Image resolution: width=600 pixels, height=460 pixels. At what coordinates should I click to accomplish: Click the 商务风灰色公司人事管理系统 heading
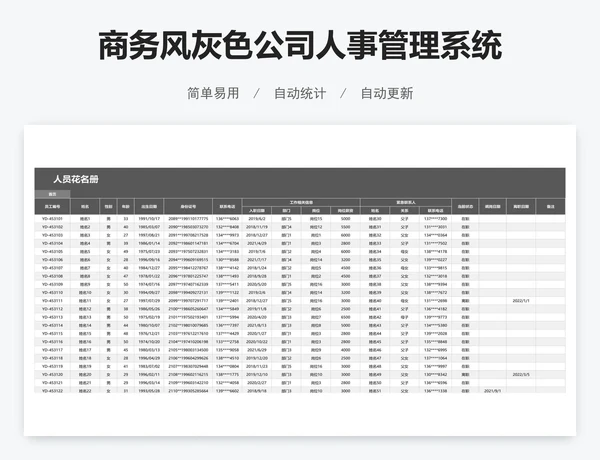click(300, 46)
